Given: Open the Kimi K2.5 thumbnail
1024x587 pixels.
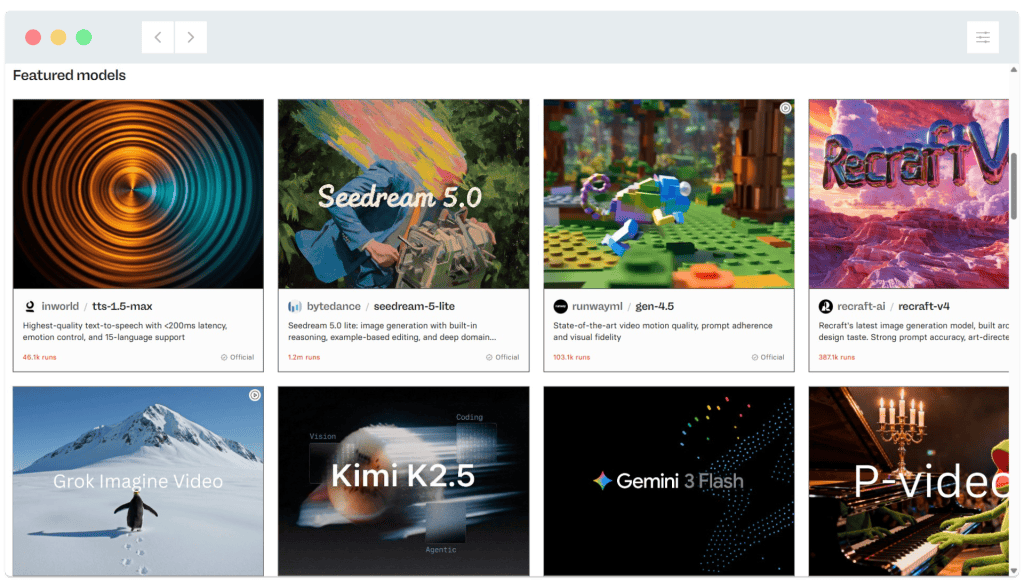Looking at the screenshot, I should point(404,481).
